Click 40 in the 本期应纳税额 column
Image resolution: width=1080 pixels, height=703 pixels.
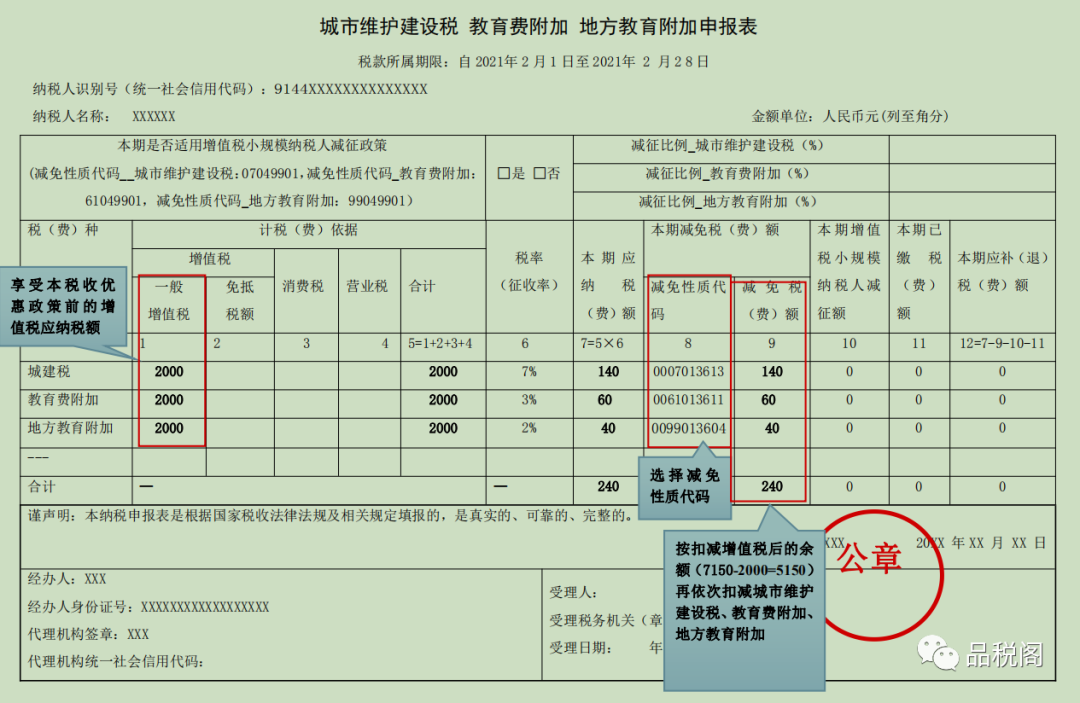[x=608, y=428]
